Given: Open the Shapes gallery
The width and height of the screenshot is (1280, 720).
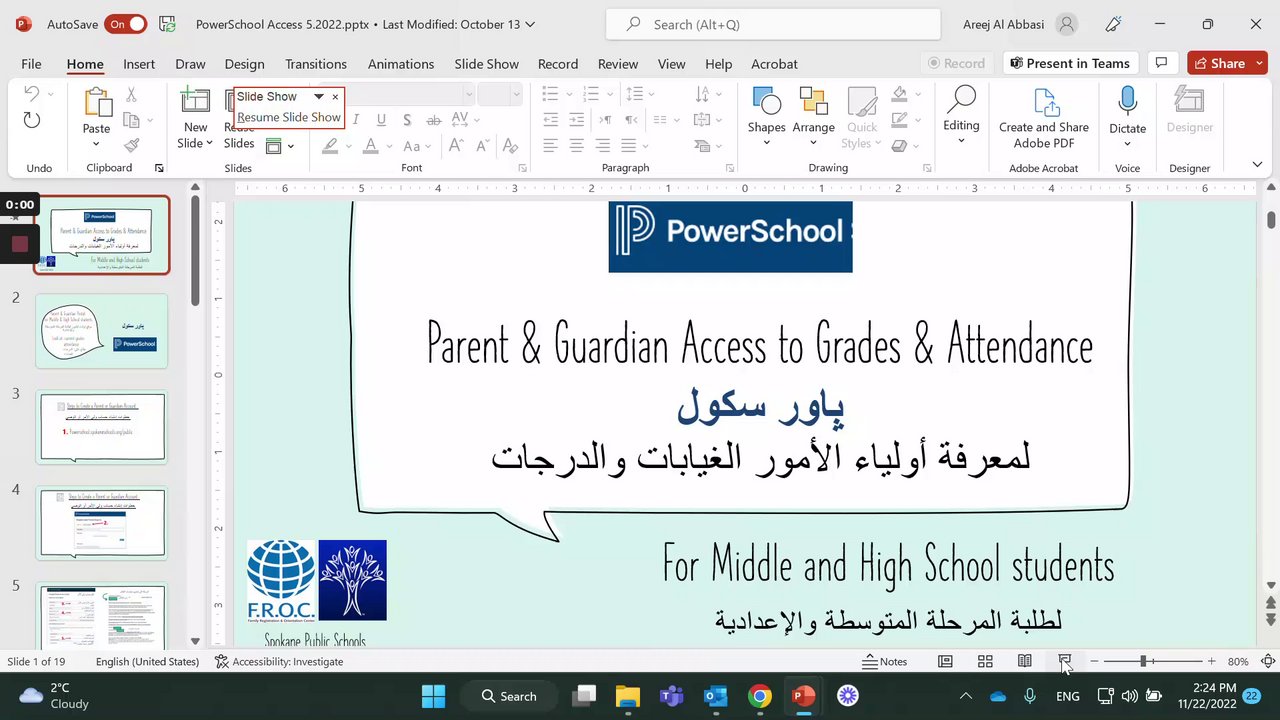Looking at the screenshot, I should (x=766, y=102).
